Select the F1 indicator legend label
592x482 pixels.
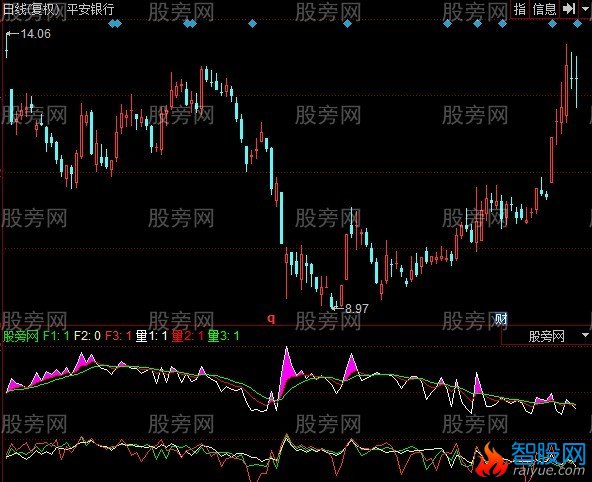tap(56, 336)
